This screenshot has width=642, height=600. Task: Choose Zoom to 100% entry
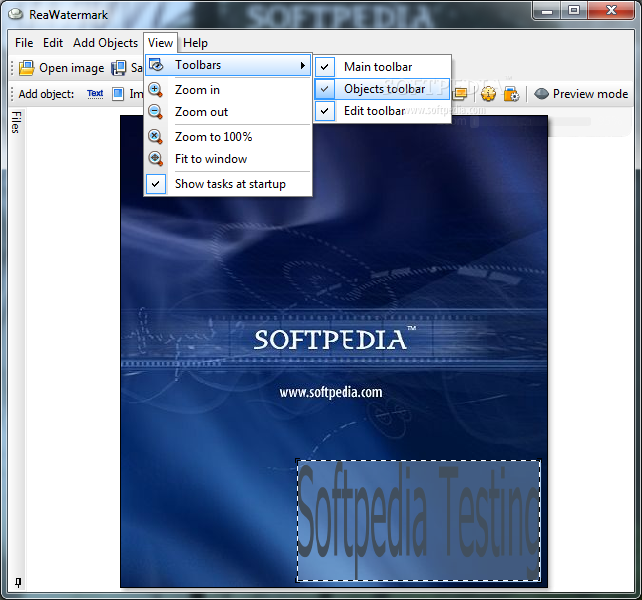(x=228, y=136)
